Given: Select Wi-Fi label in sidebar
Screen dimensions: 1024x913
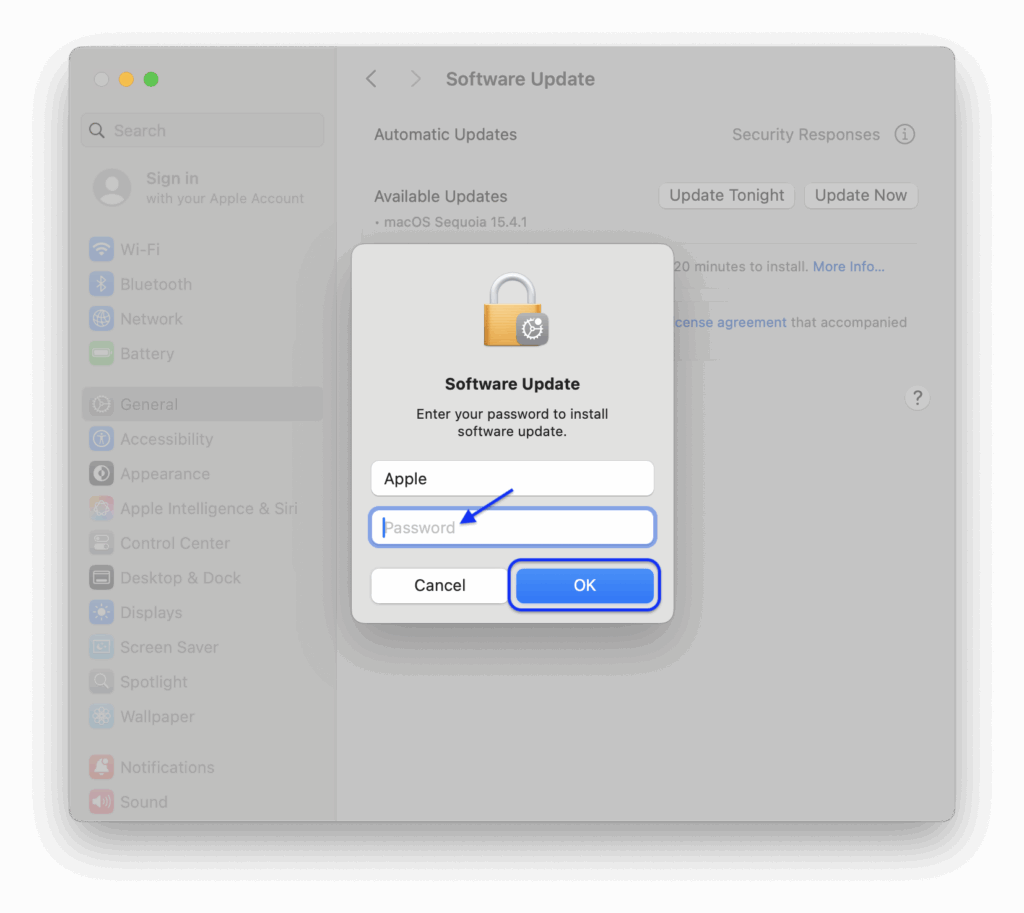Looking at the screenshot, I should (140, 249).
